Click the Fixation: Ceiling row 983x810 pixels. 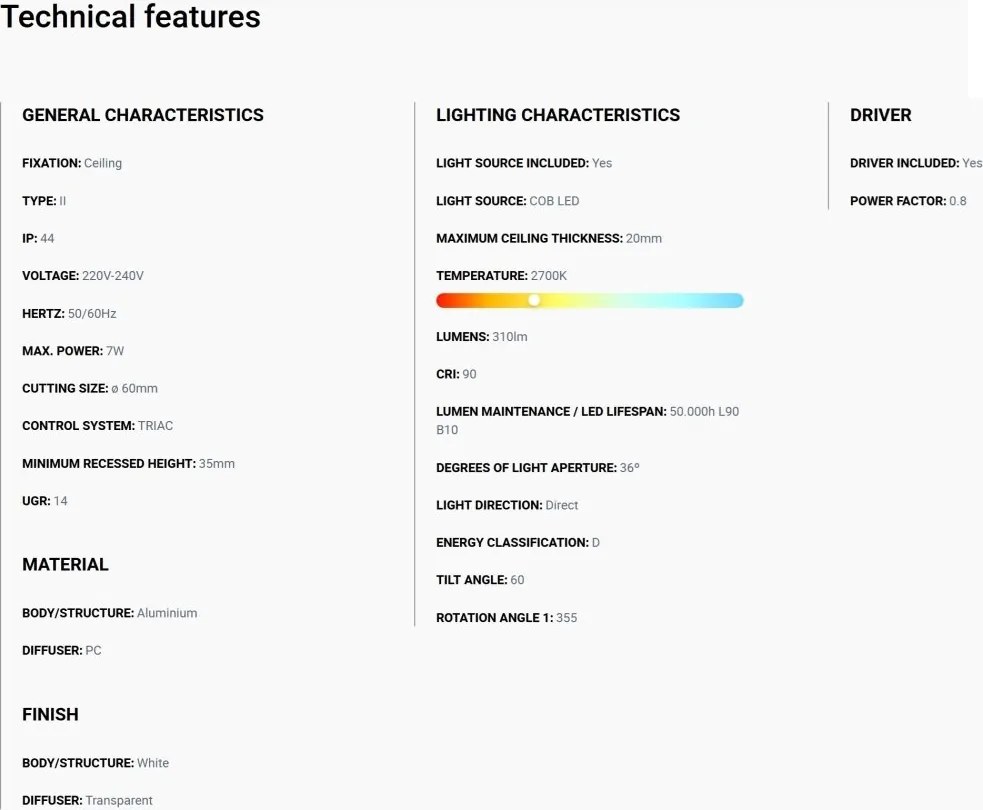click(x=72, y=163)
